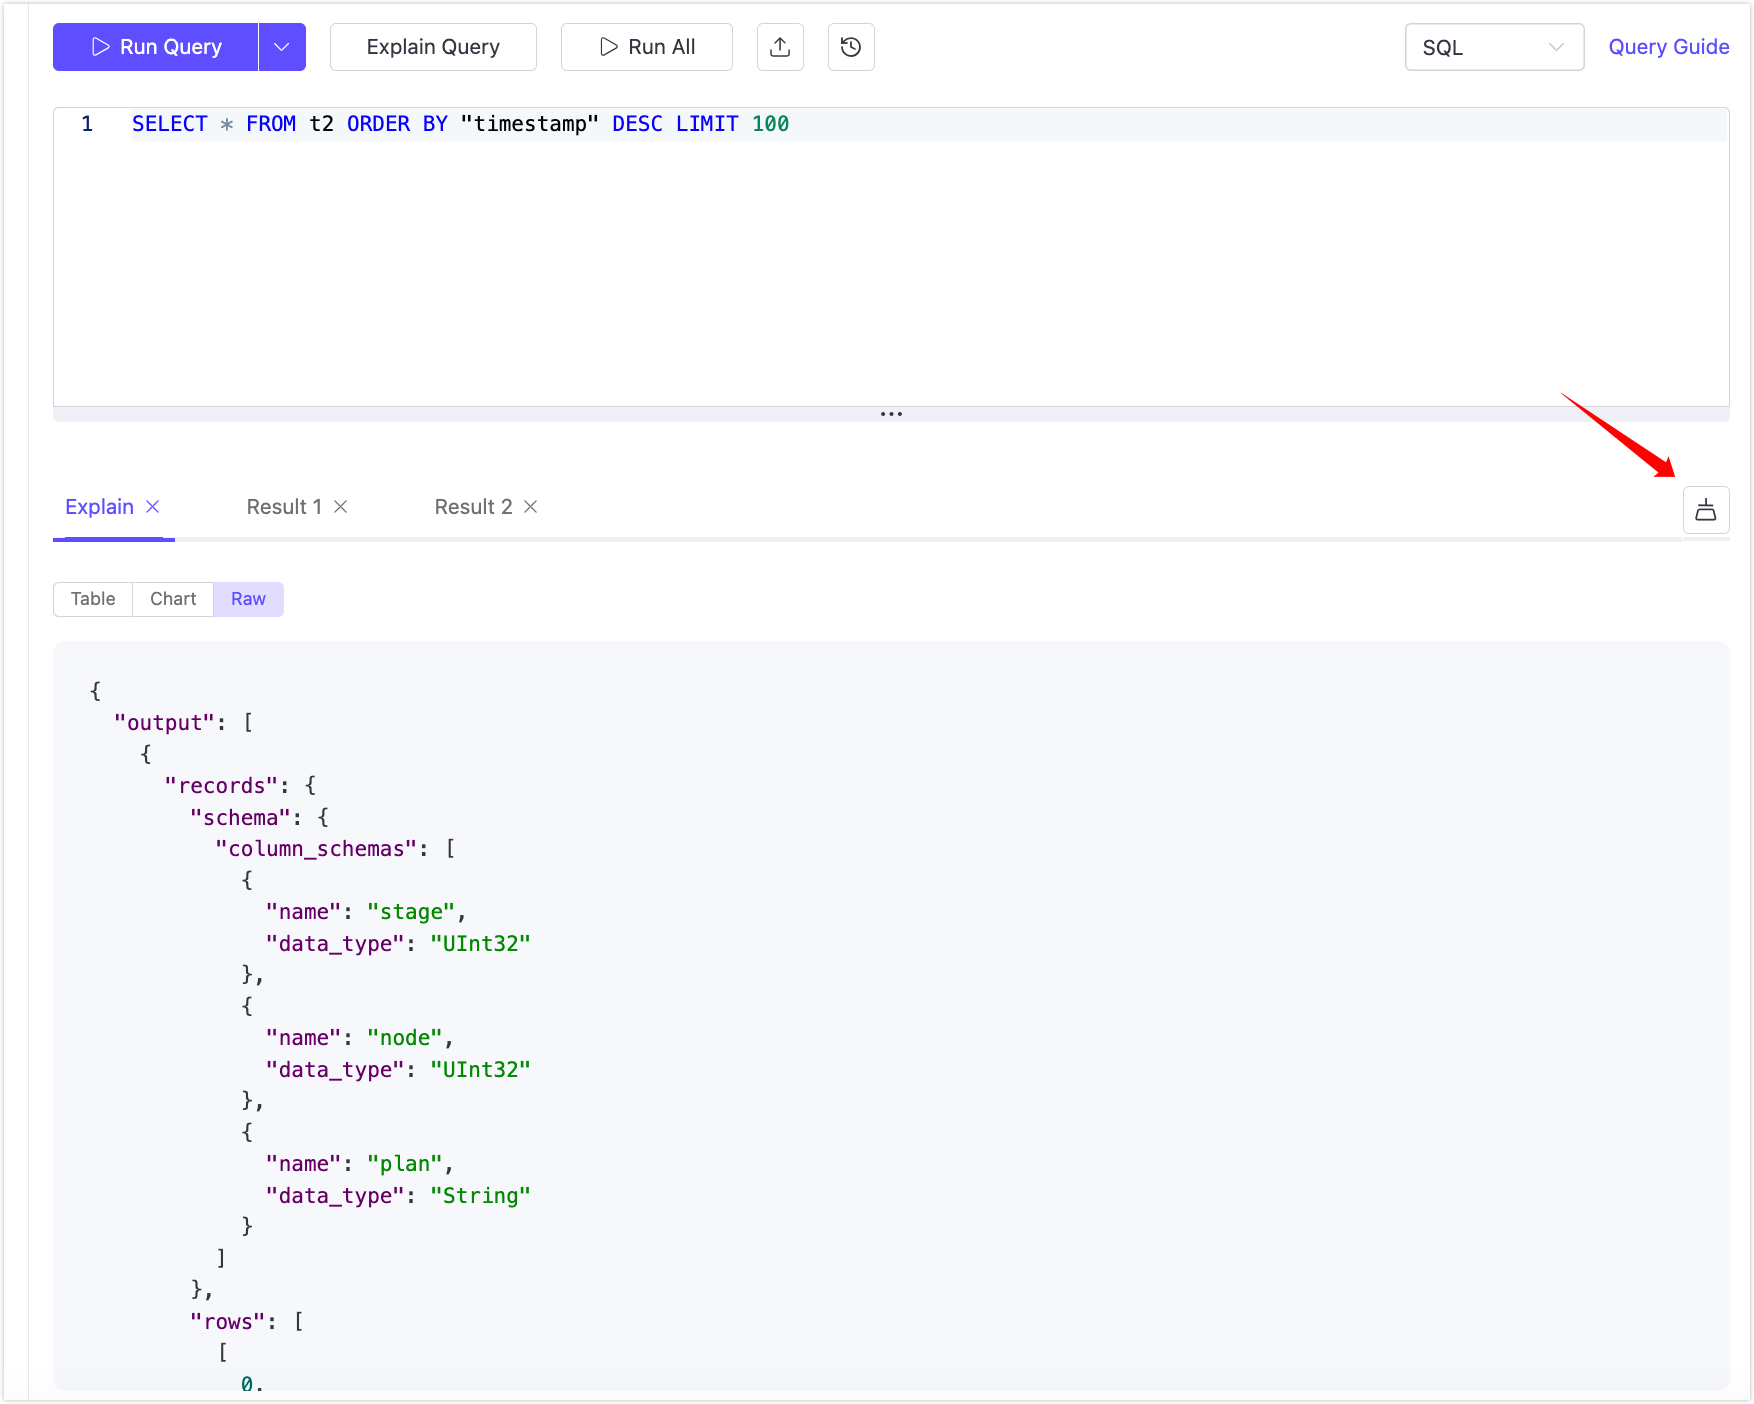Switch to the Result 2 tab
The height and width of the screenshot is (1404, 1754).
coord(471,506)
